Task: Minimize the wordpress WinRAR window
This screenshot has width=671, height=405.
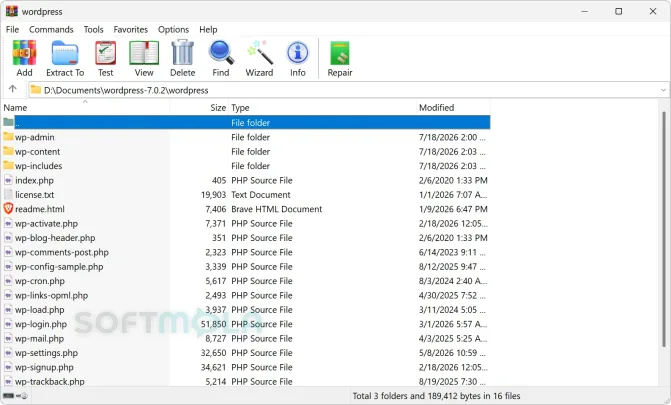Action: coord(585,11)
